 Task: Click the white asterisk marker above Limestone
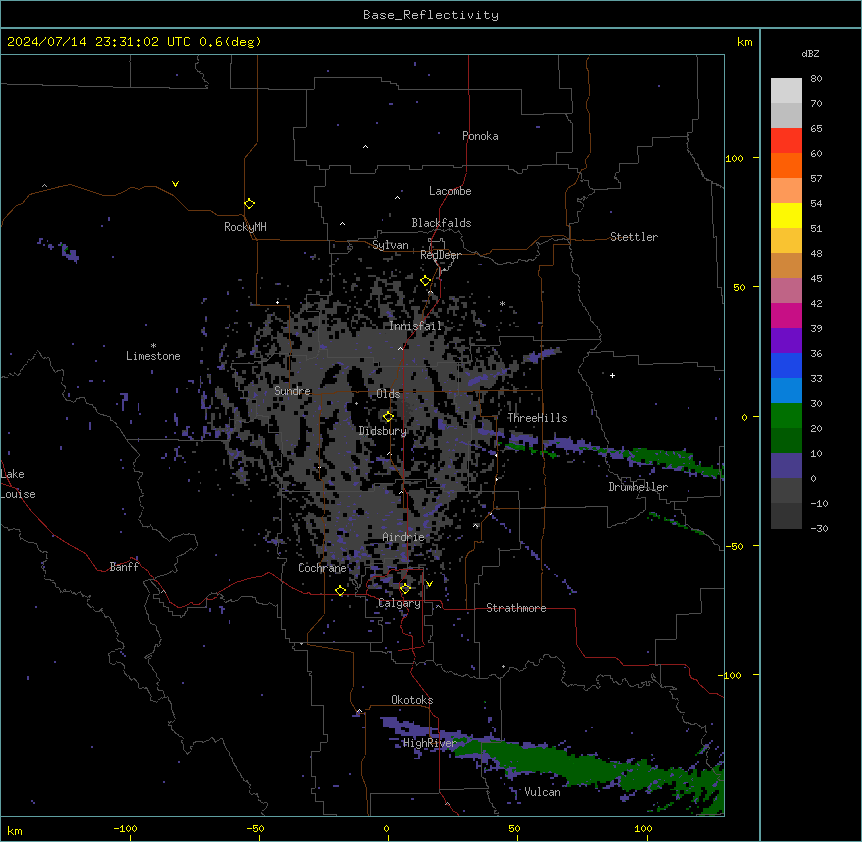153,346
